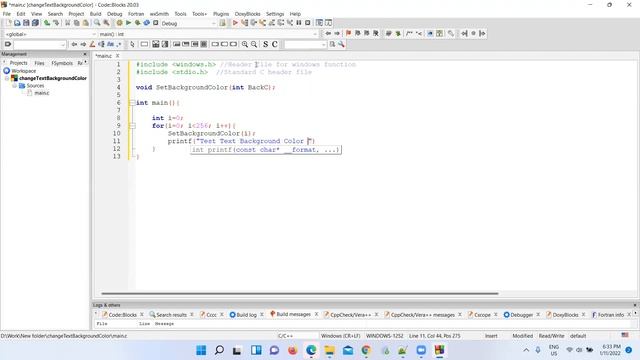The width and height of the screenshot is (640, 360).
Task: Collapse the changeTextBackgroundColor project node
Action: [7, 78]
